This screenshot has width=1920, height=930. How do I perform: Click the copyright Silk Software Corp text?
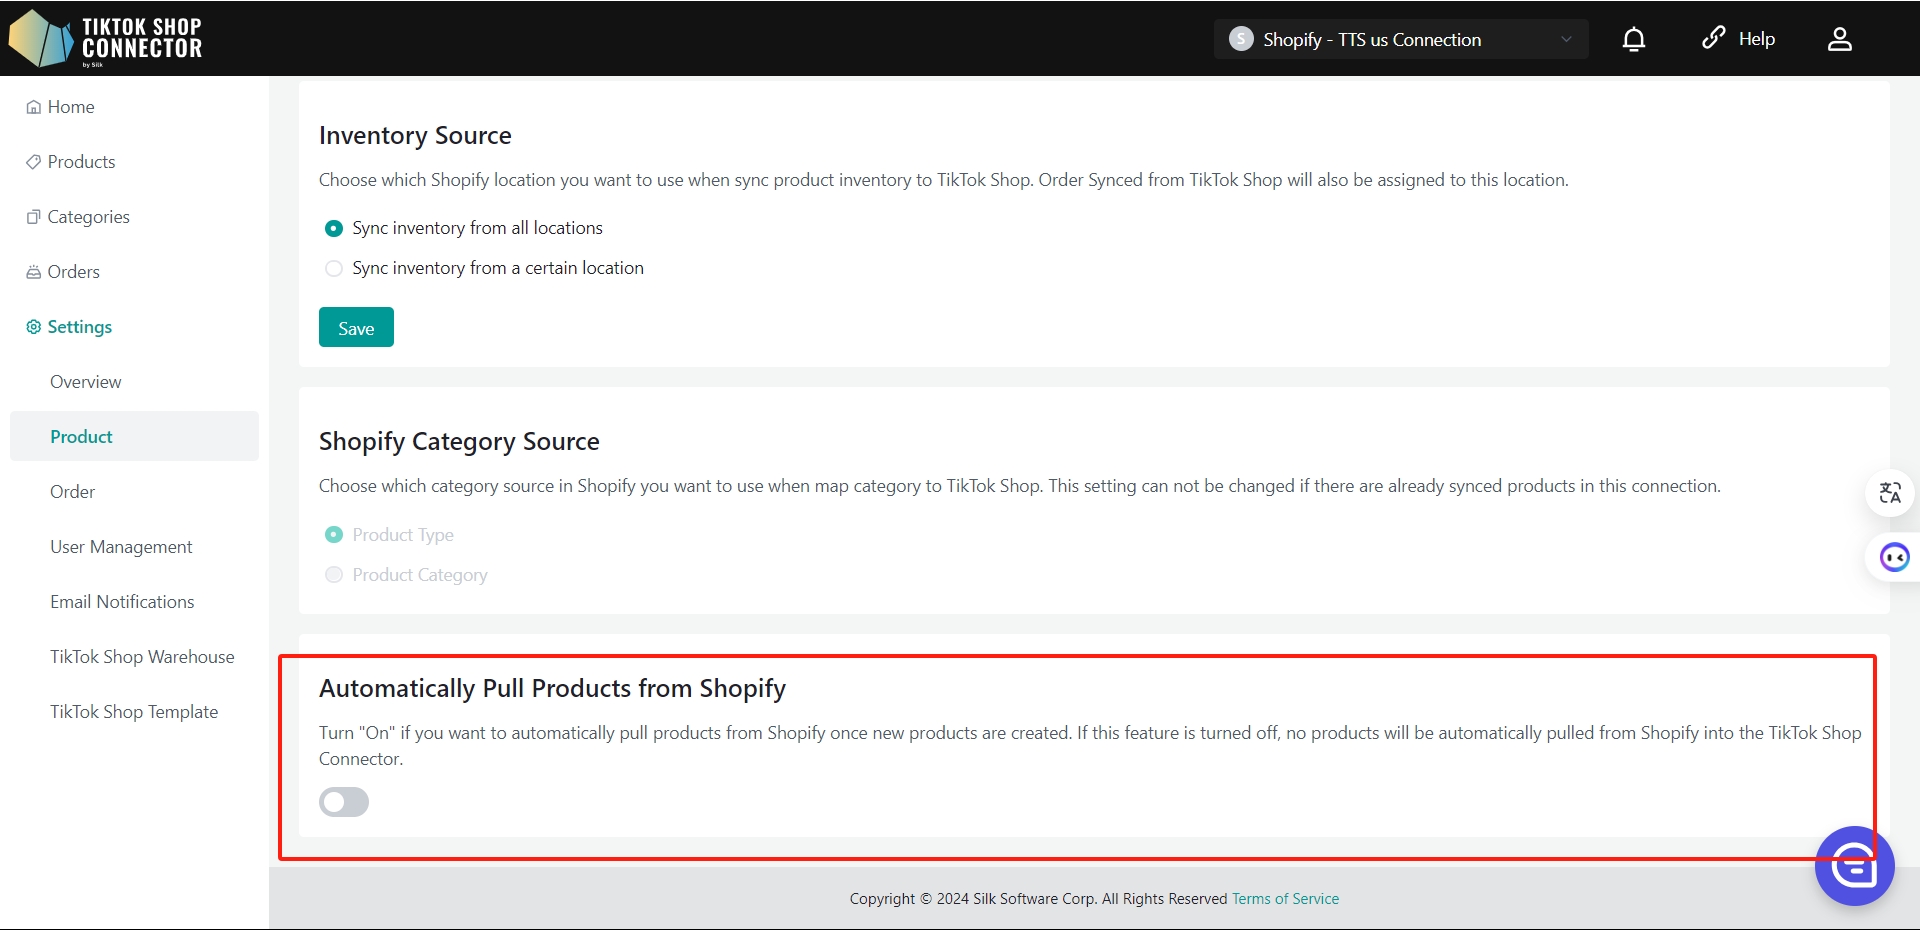[1038, 899]
